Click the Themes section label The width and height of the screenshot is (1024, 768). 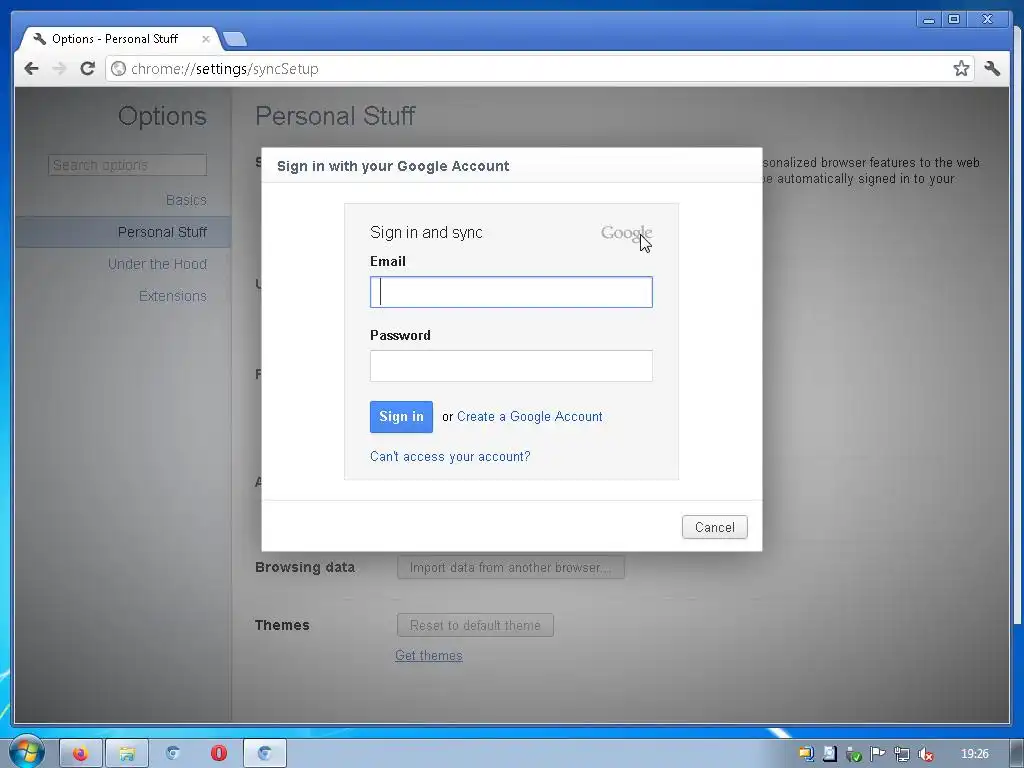point(282,625)
